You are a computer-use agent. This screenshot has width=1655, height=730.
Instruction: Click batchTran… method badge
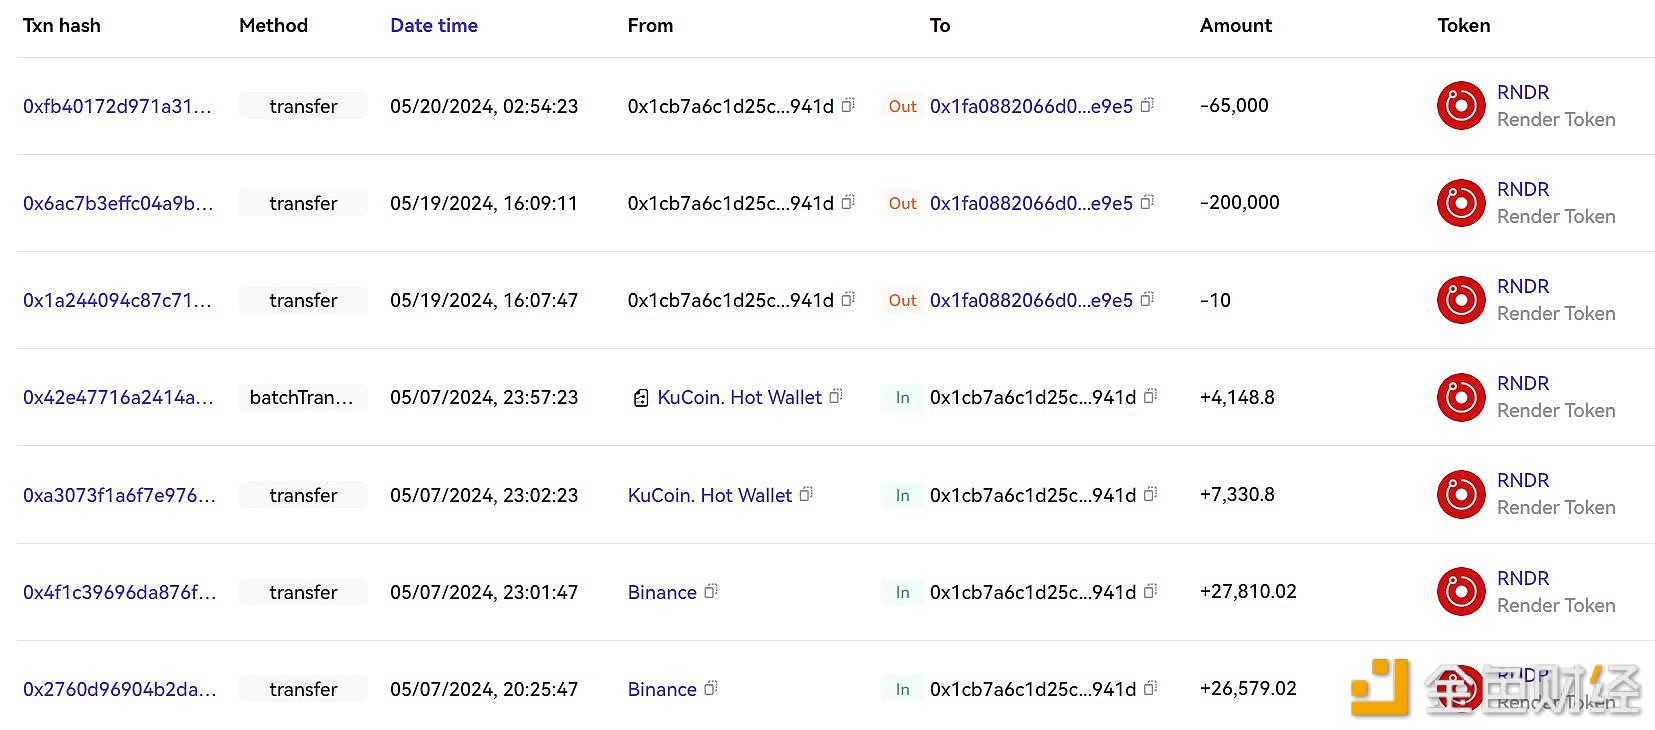303,397
